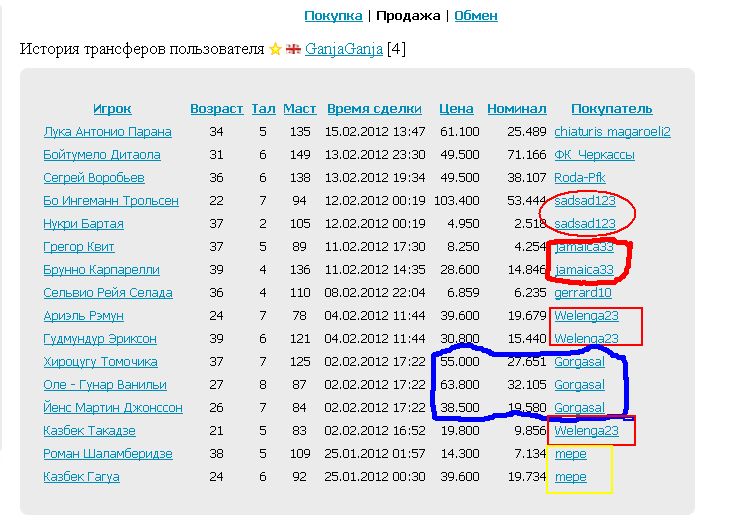This screenshot has width=740, height=522.
Task: Sort table by Цена column header
Action: click(x=456, y=108)
